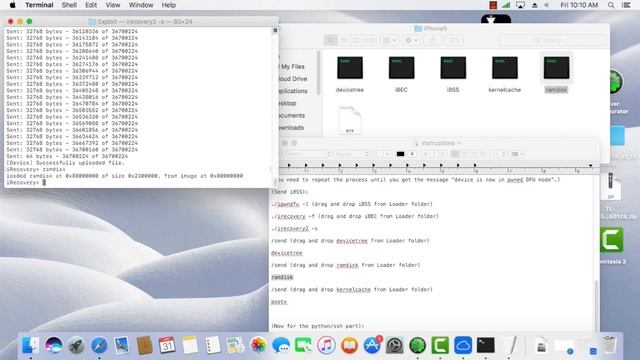The image size is (640, 360).
Task: Open the Edit menu
Action: 91,5
